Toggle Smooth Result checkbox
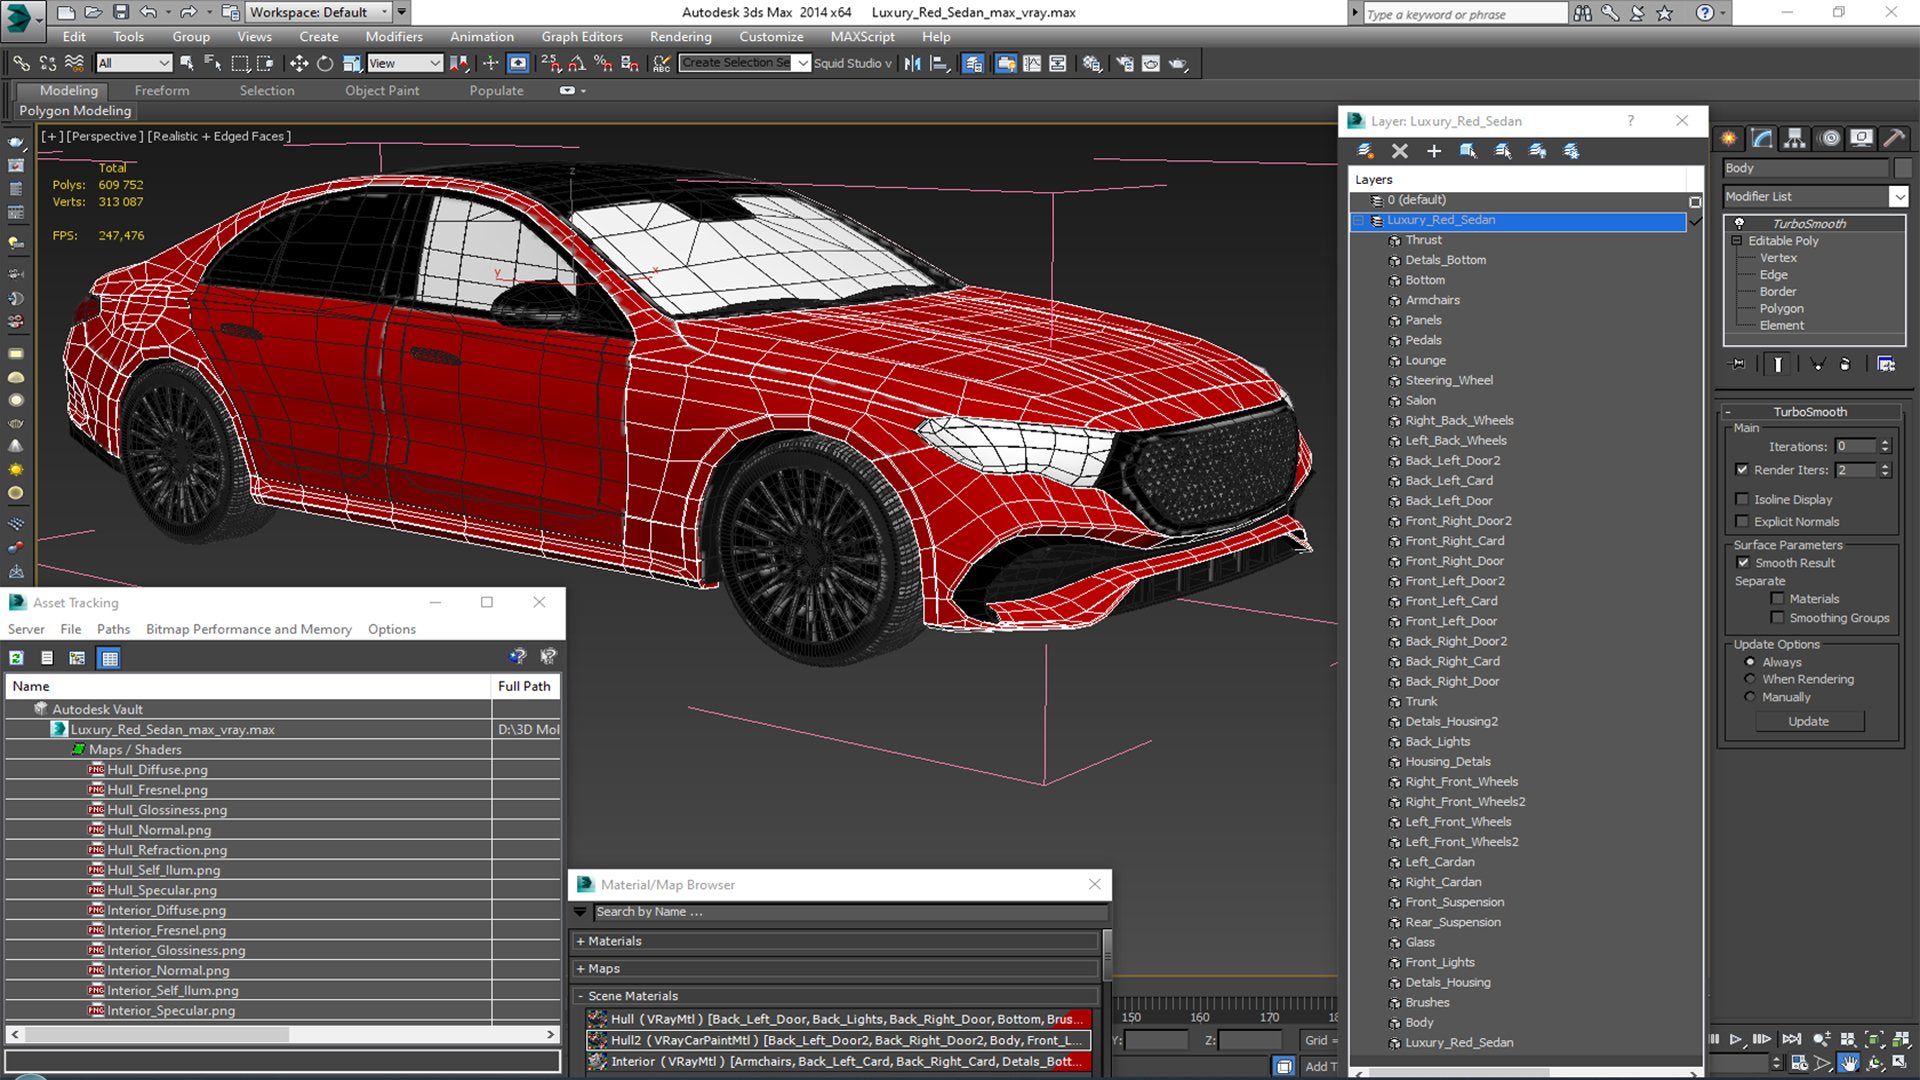 tap(1743, 563)
